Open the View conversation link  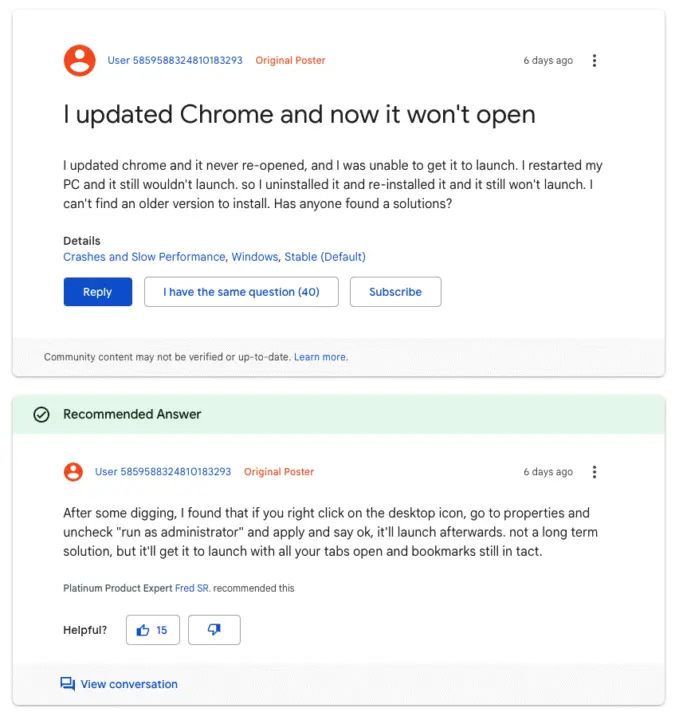(129, 684)
